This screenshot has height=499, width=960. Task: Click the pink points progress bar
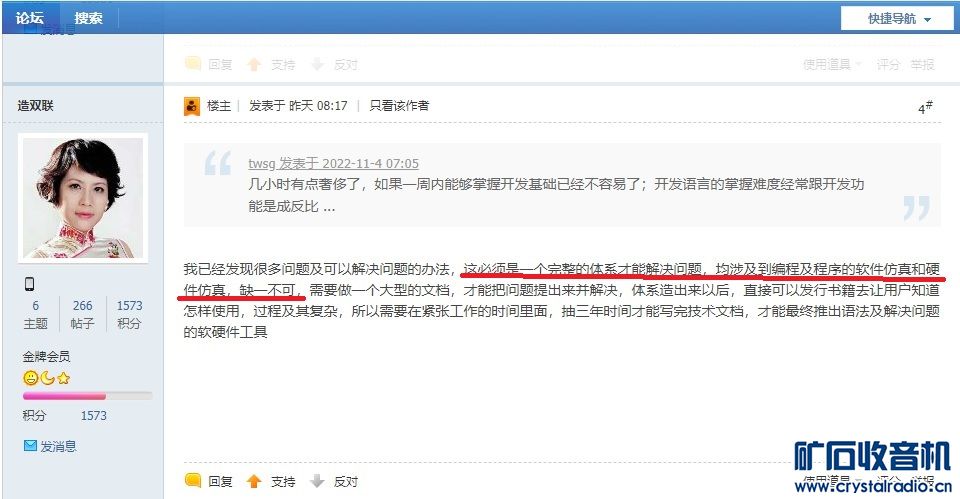[x=87, y=396]
